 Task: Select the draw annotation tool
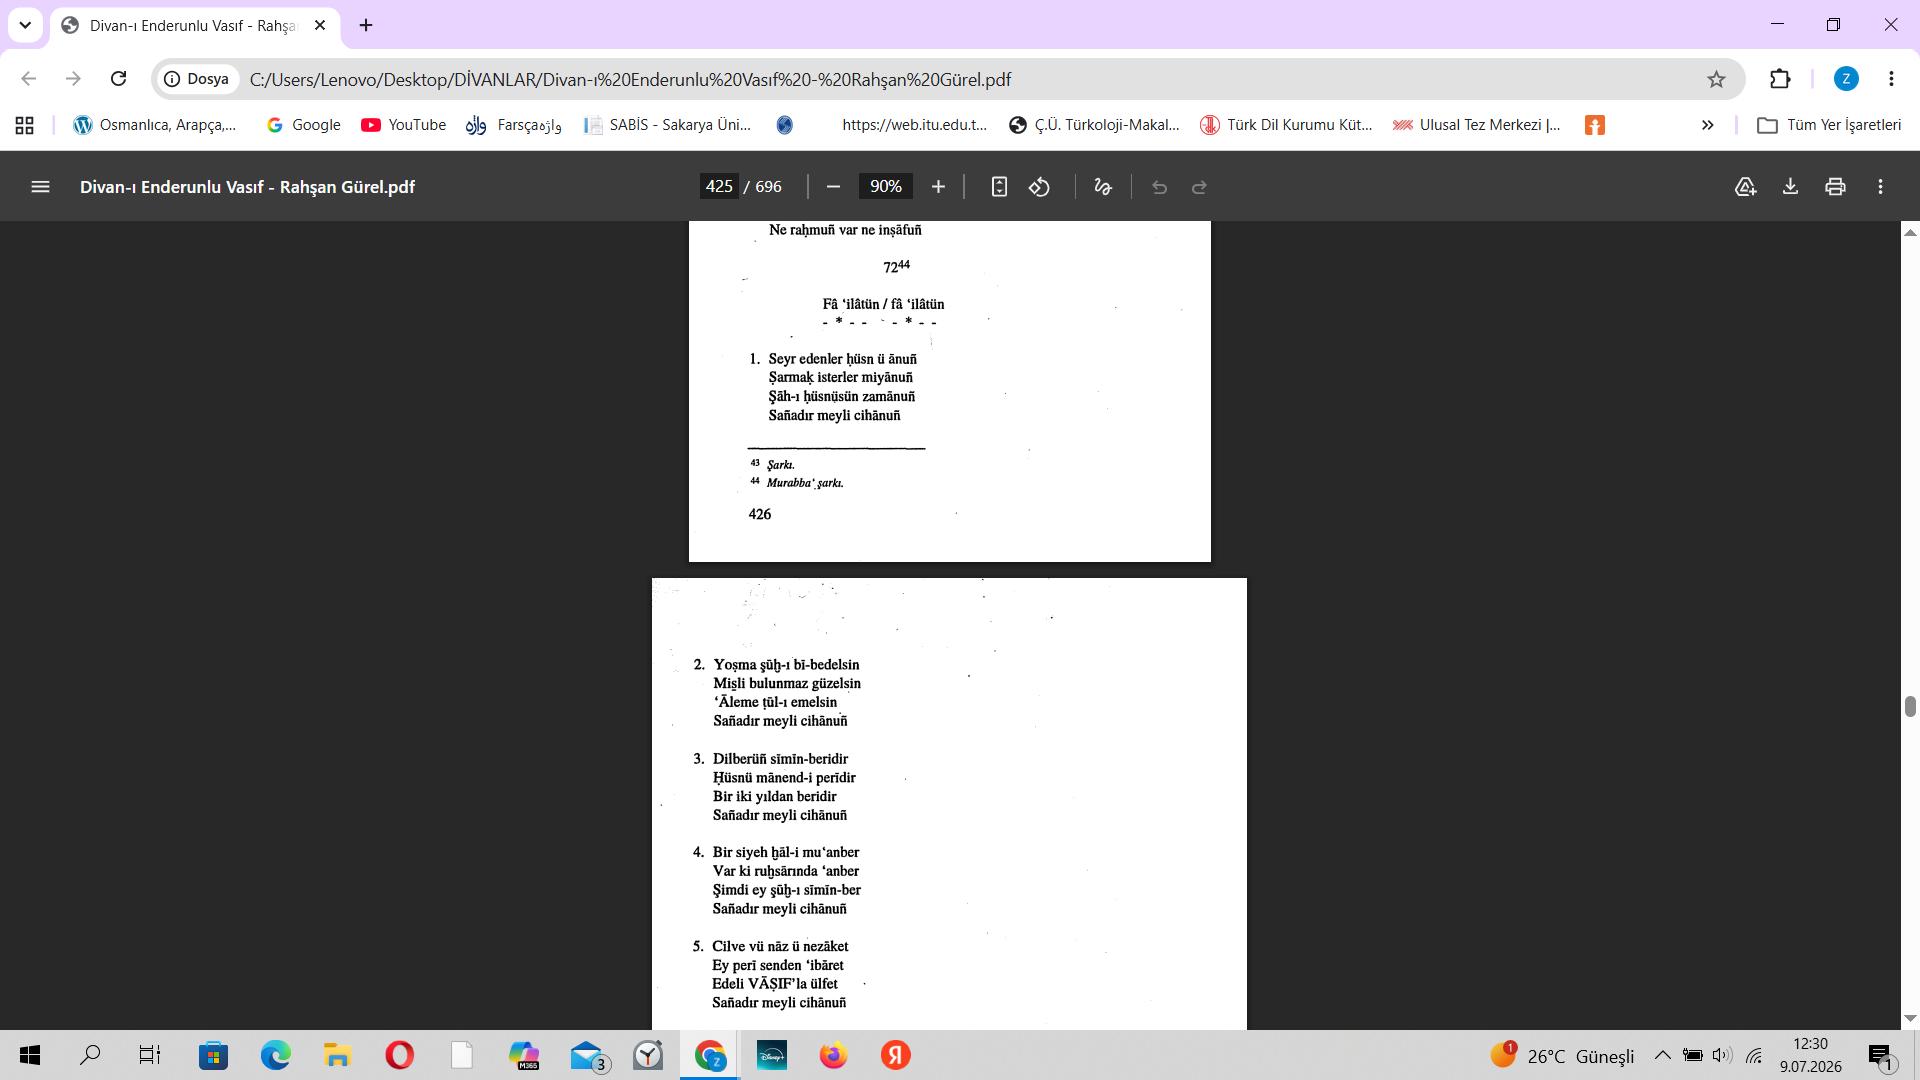click(1103, 187)
